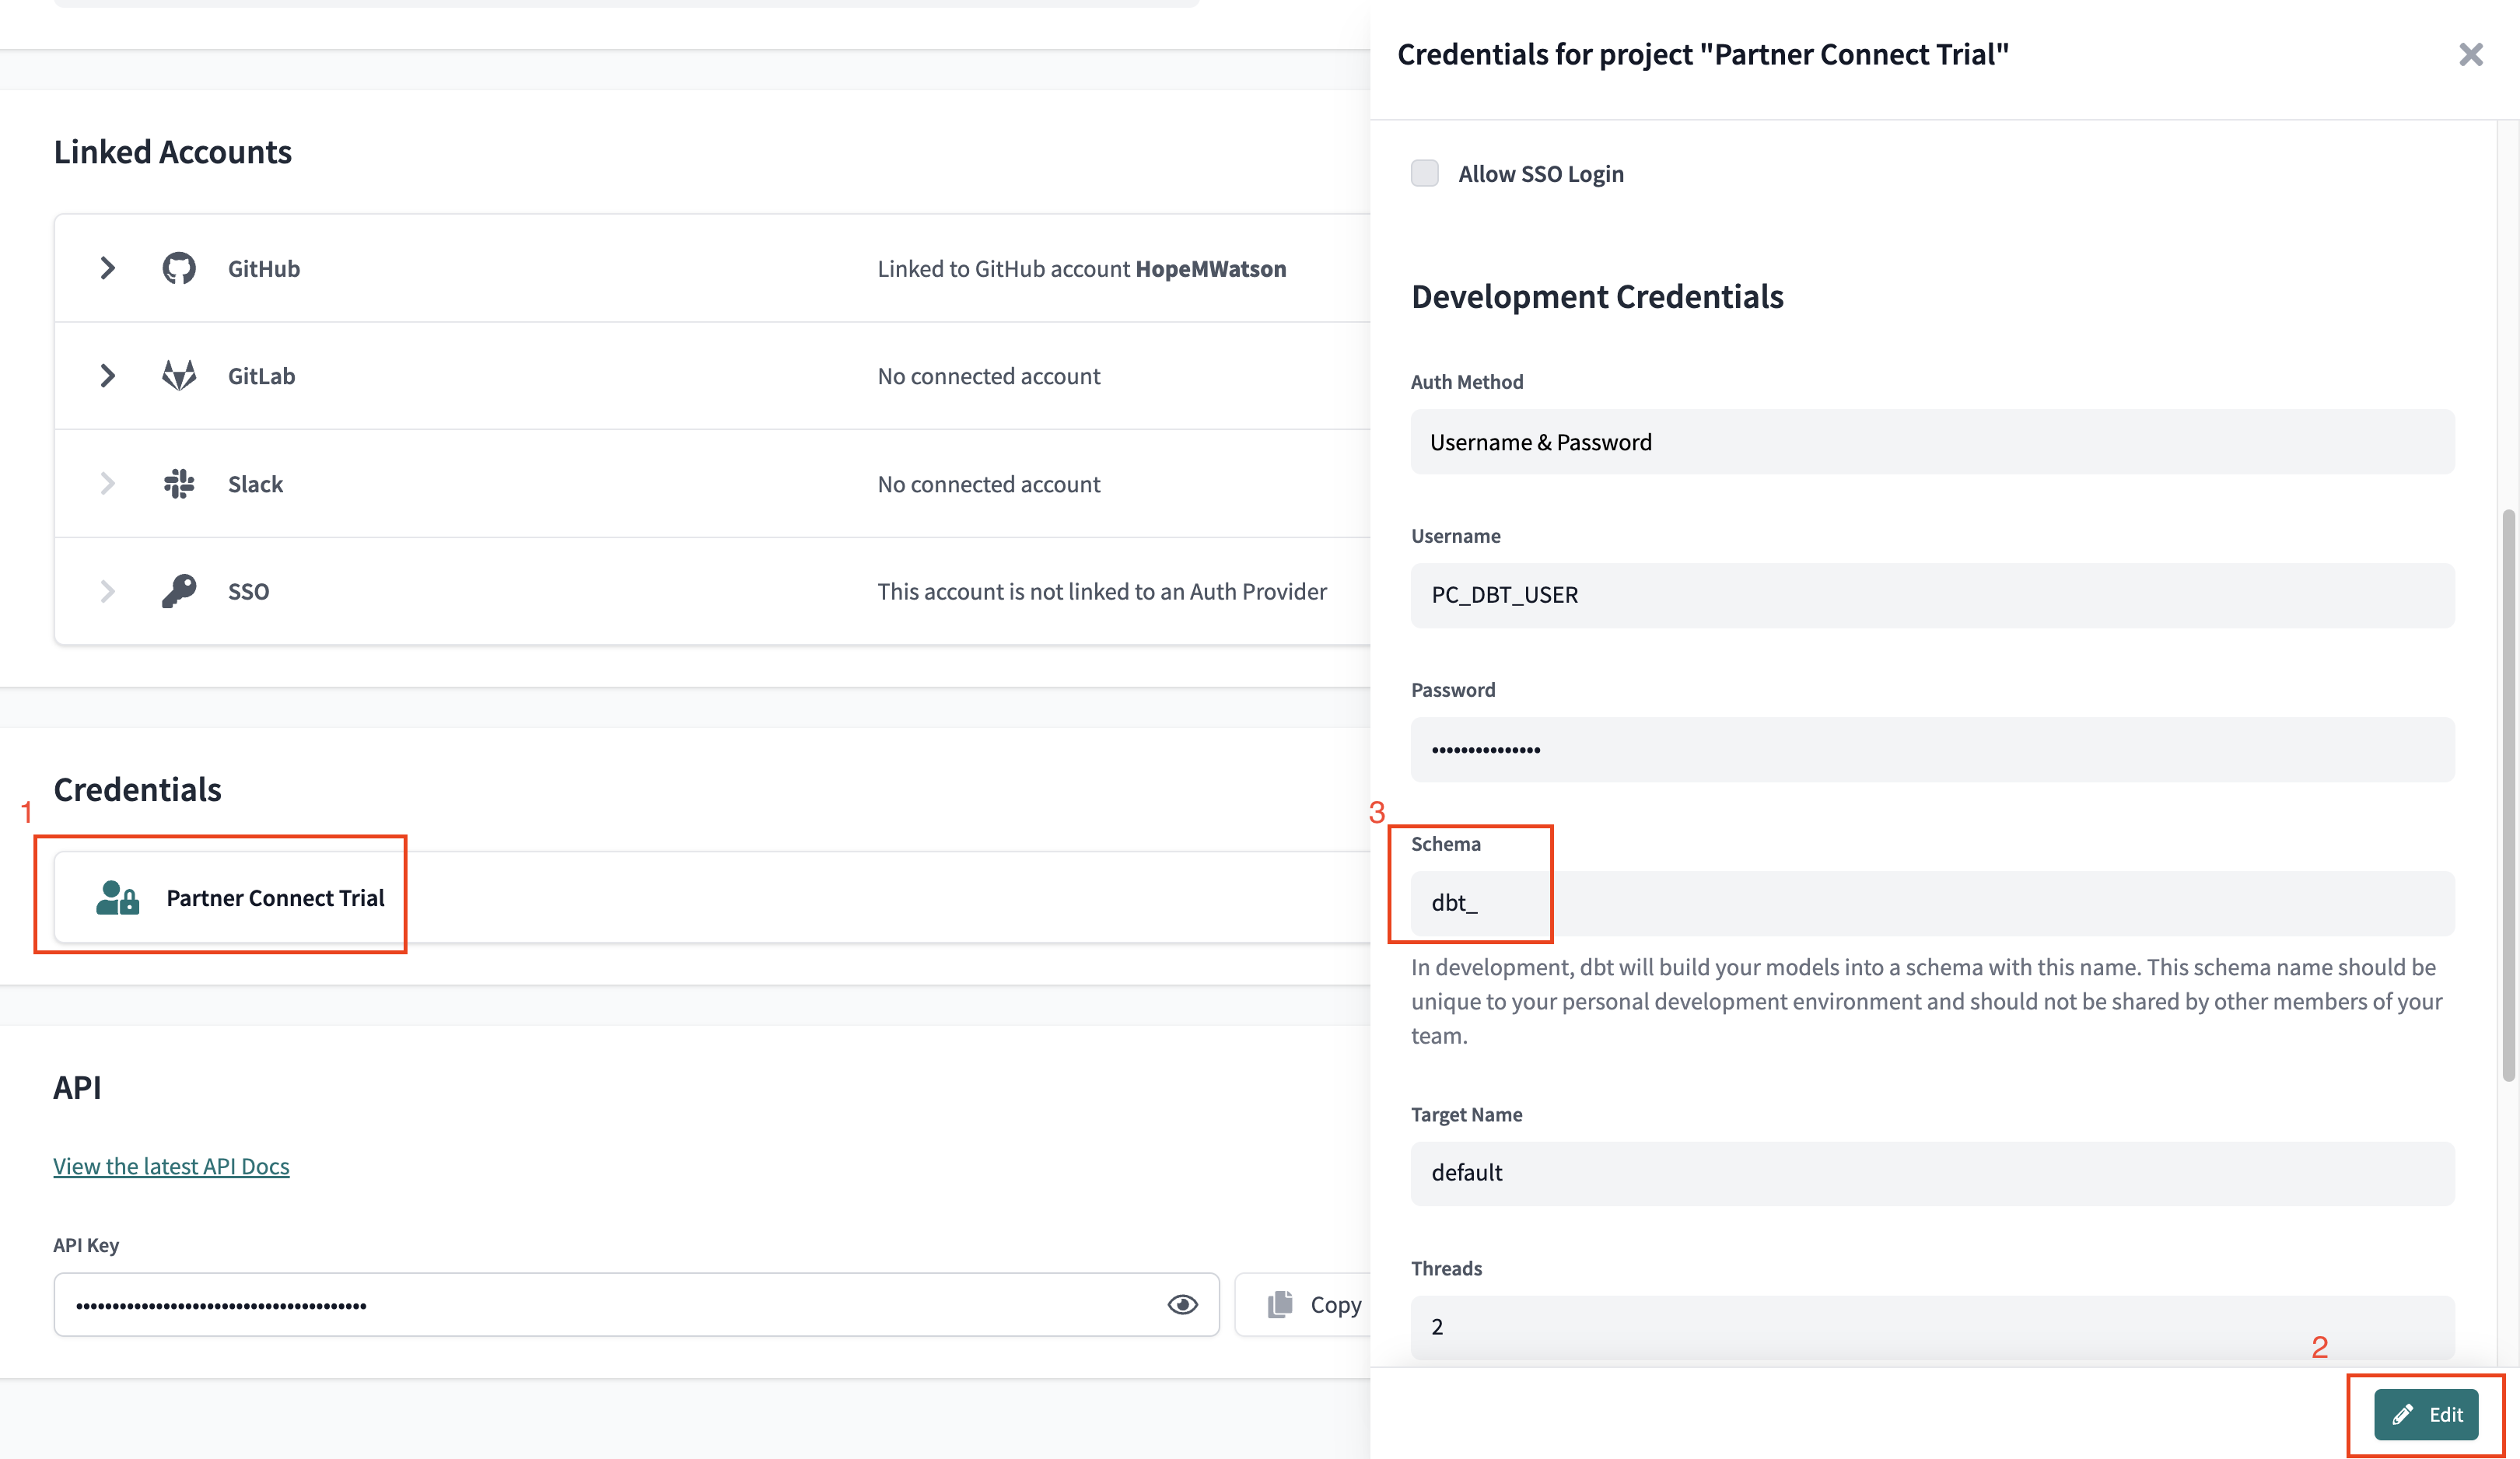The width and height of the screenshot is (2520, 1459).
Task: Click the Threads value field showing 2
Action: pos(1931,1327)
